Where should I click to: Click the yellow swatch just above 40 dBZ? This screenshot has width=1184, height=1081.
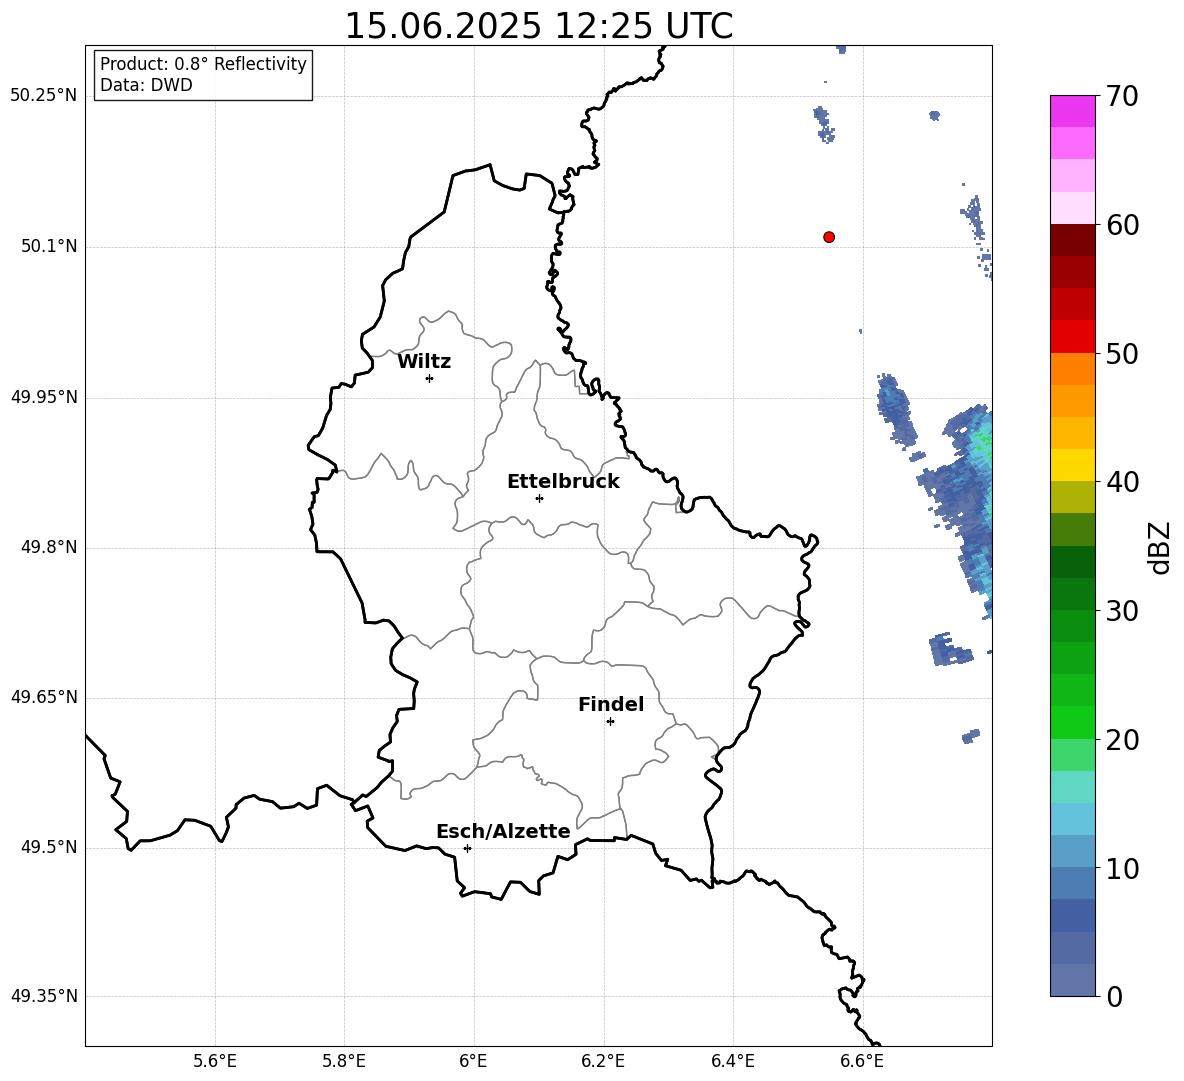pos(1073,465)
